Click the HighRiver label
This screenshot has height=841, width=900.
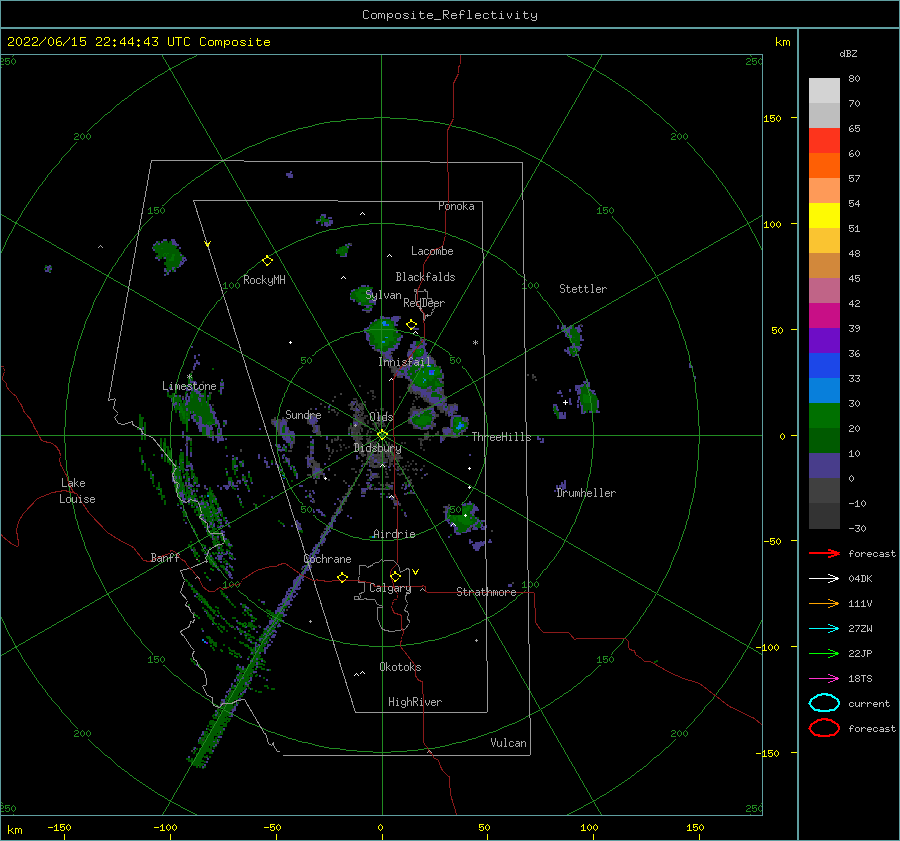click(415, 702)
